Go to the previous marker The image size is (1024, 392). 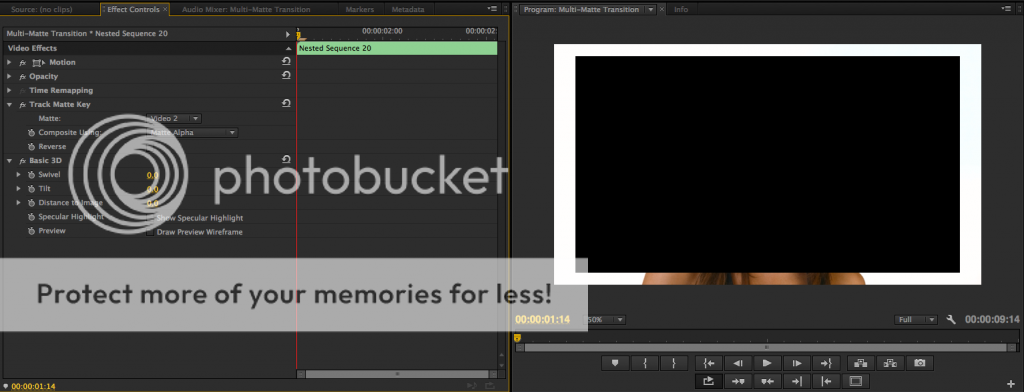coord(767,381)
